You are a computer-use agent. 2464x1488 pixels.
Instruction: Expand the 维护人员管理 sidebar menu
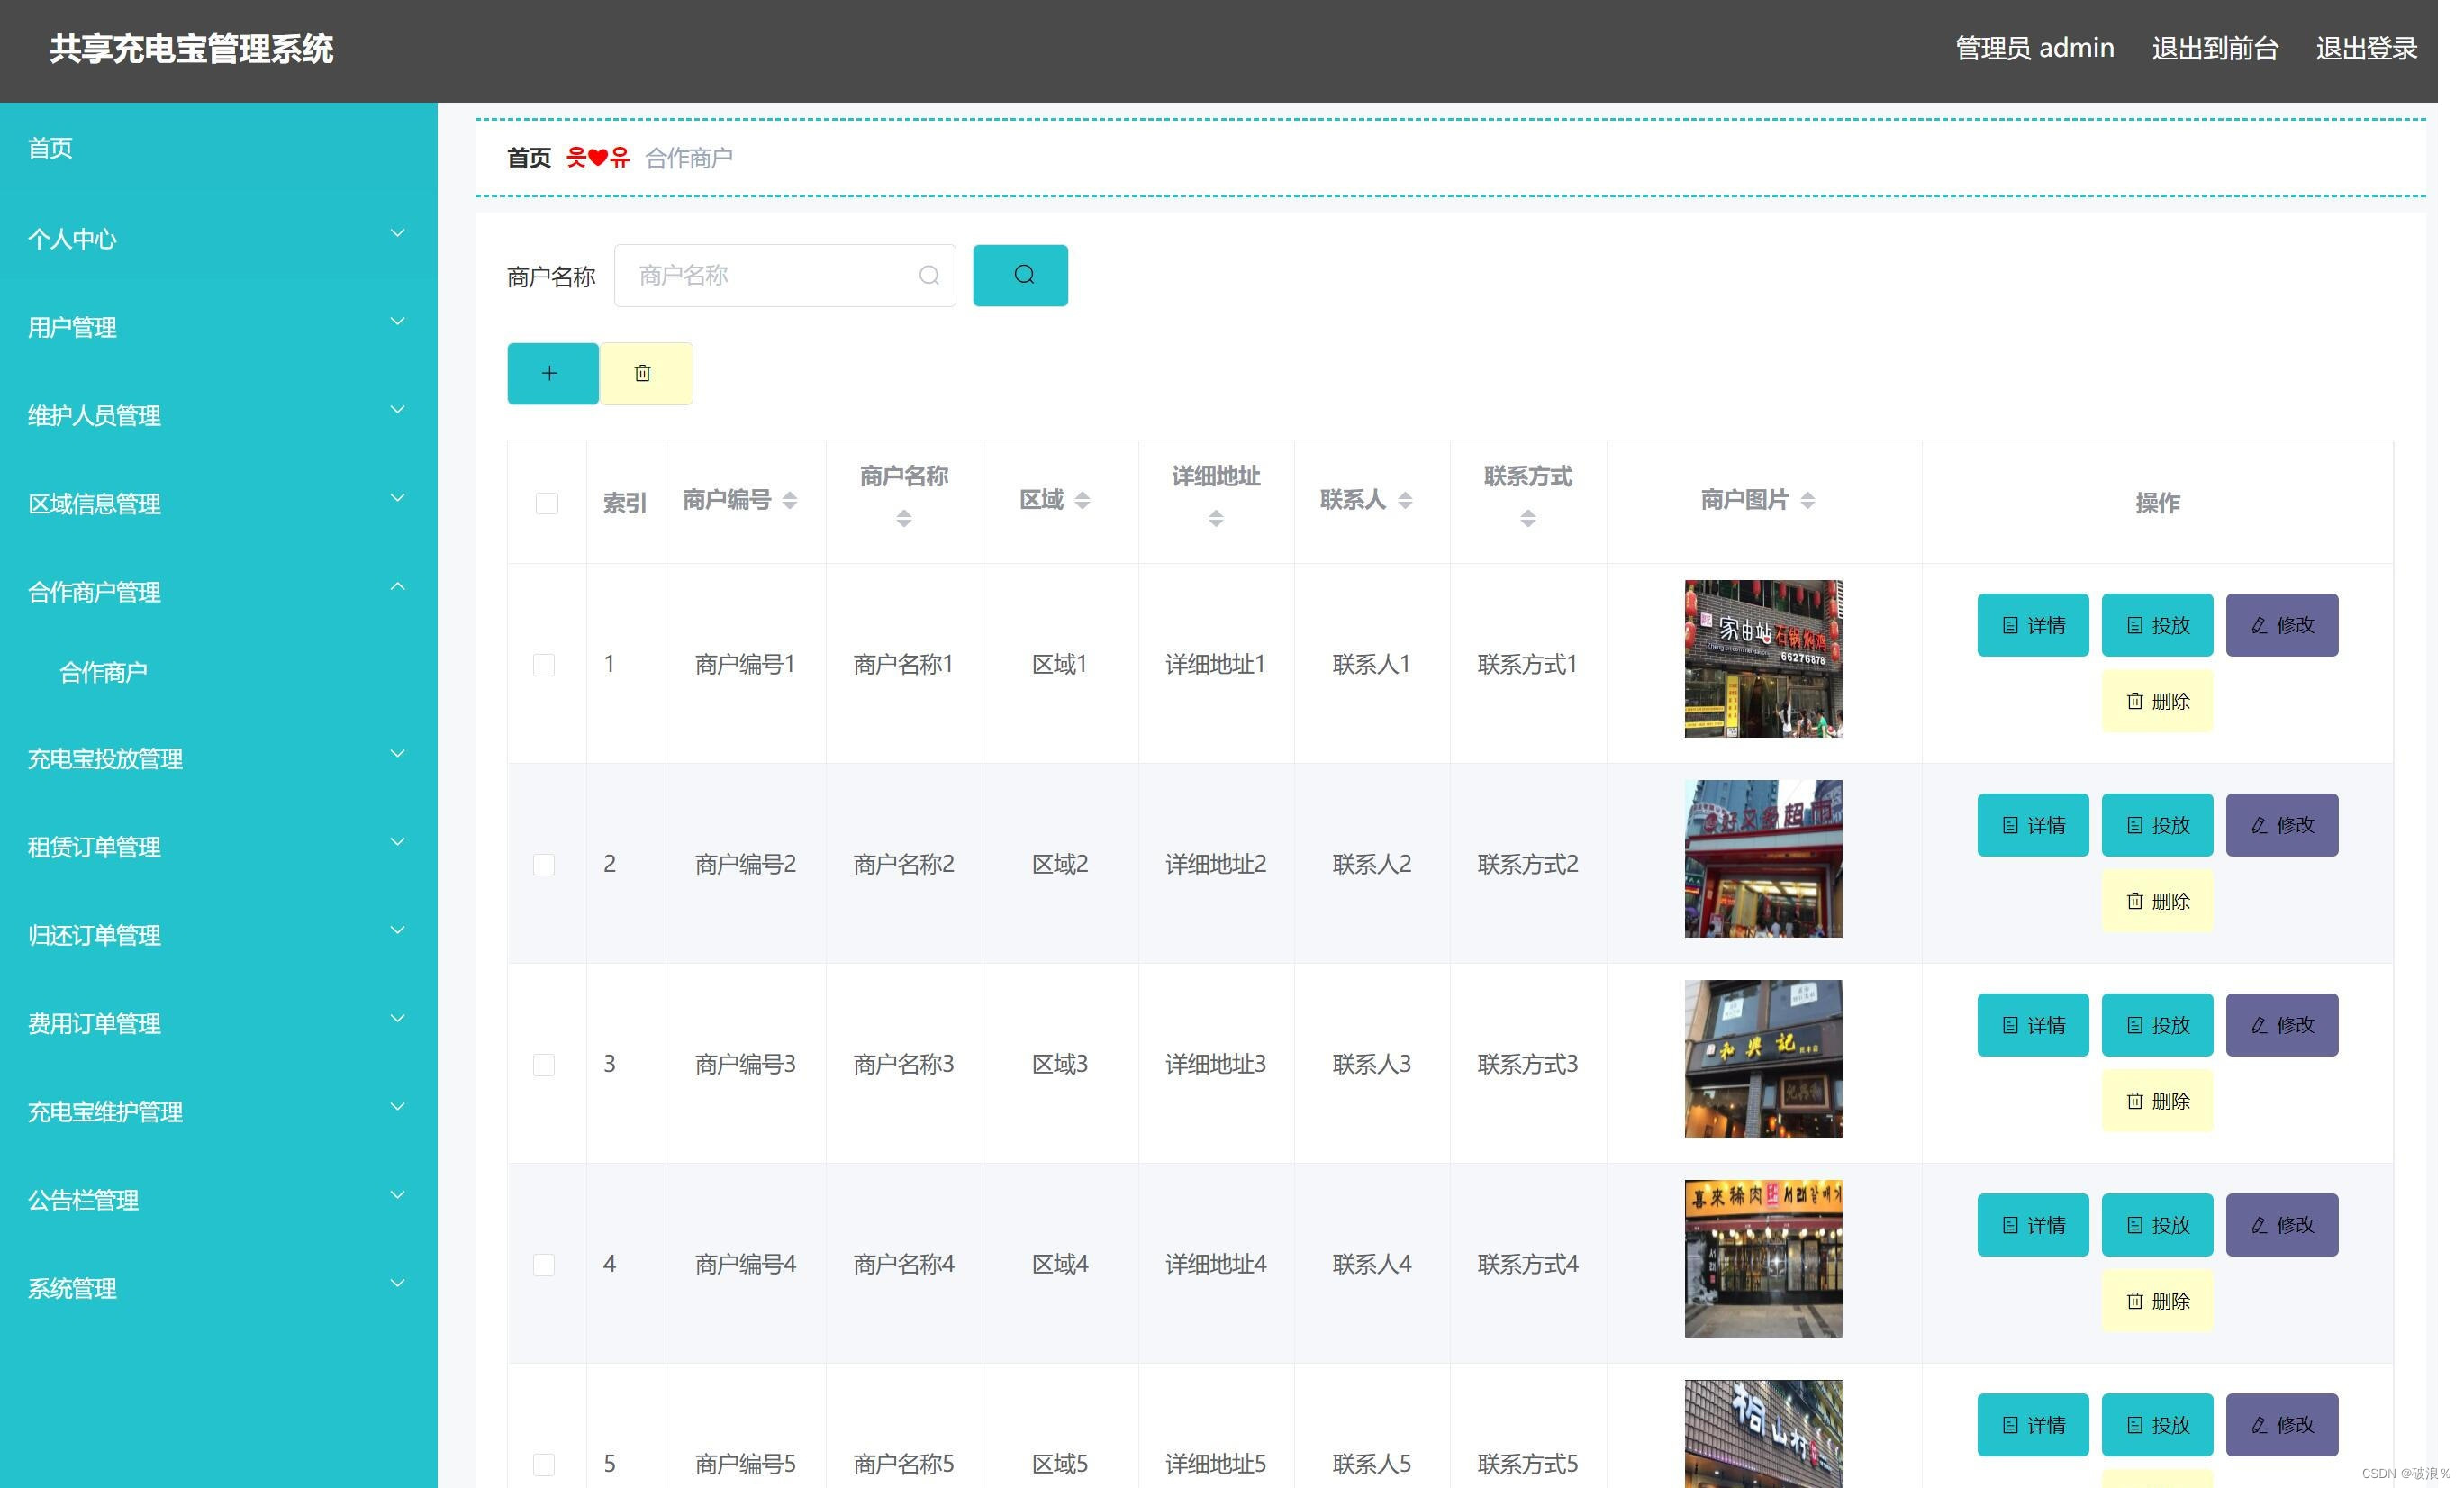[218, 415]
